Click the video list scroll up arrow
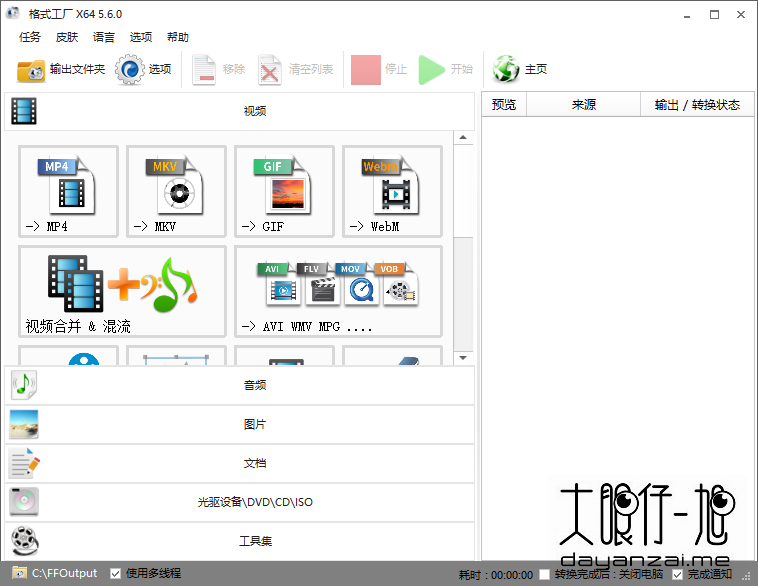The height and width of the screenshot is (586, 758). click(463, 138)
